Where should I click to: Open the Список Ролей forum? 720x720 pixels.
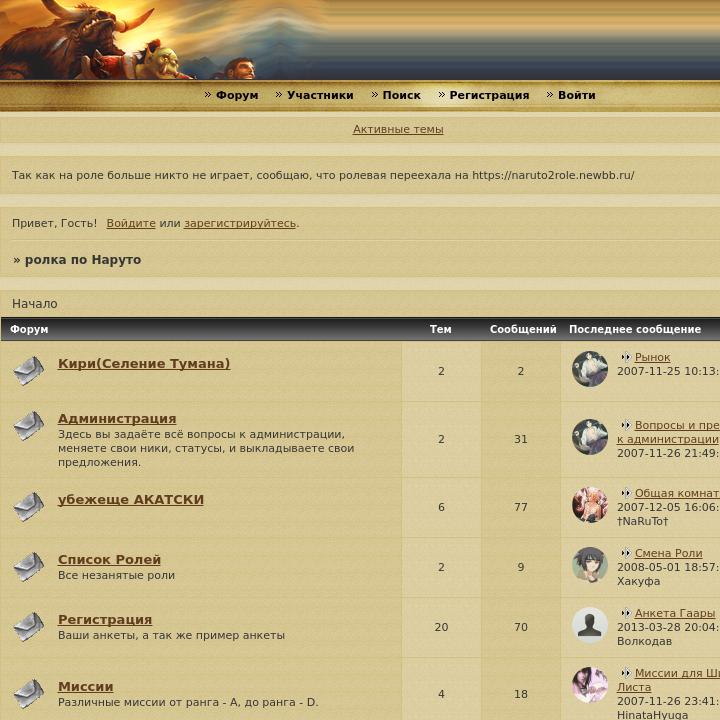coord(109,559)
